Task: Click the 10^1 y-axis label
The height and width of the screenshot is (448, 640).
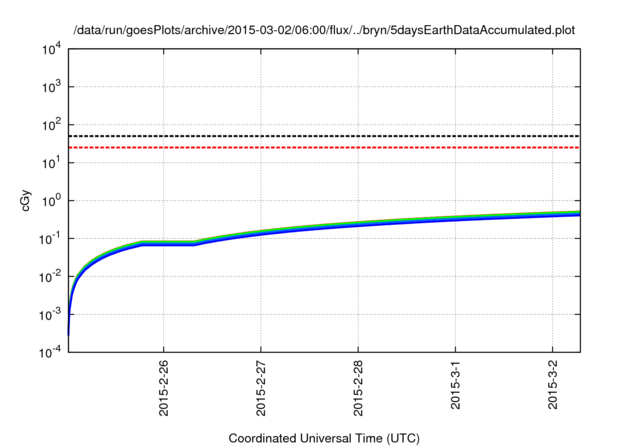Action: coord(52,163)
